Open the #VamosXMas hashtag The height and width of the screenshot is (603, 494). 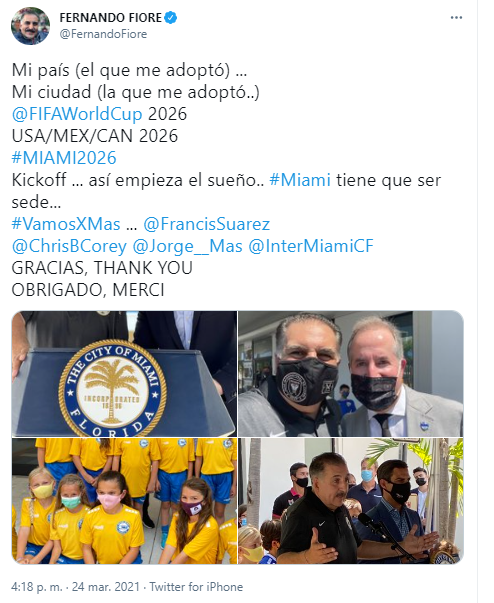pos(66,224)
